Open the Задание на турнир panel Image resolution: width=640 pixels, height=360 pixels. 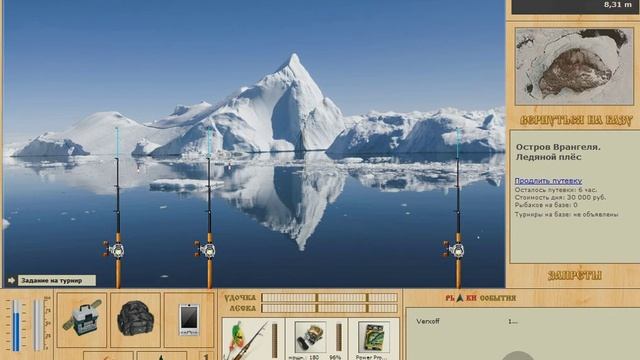pyautogui.click(x=57, y=280)
